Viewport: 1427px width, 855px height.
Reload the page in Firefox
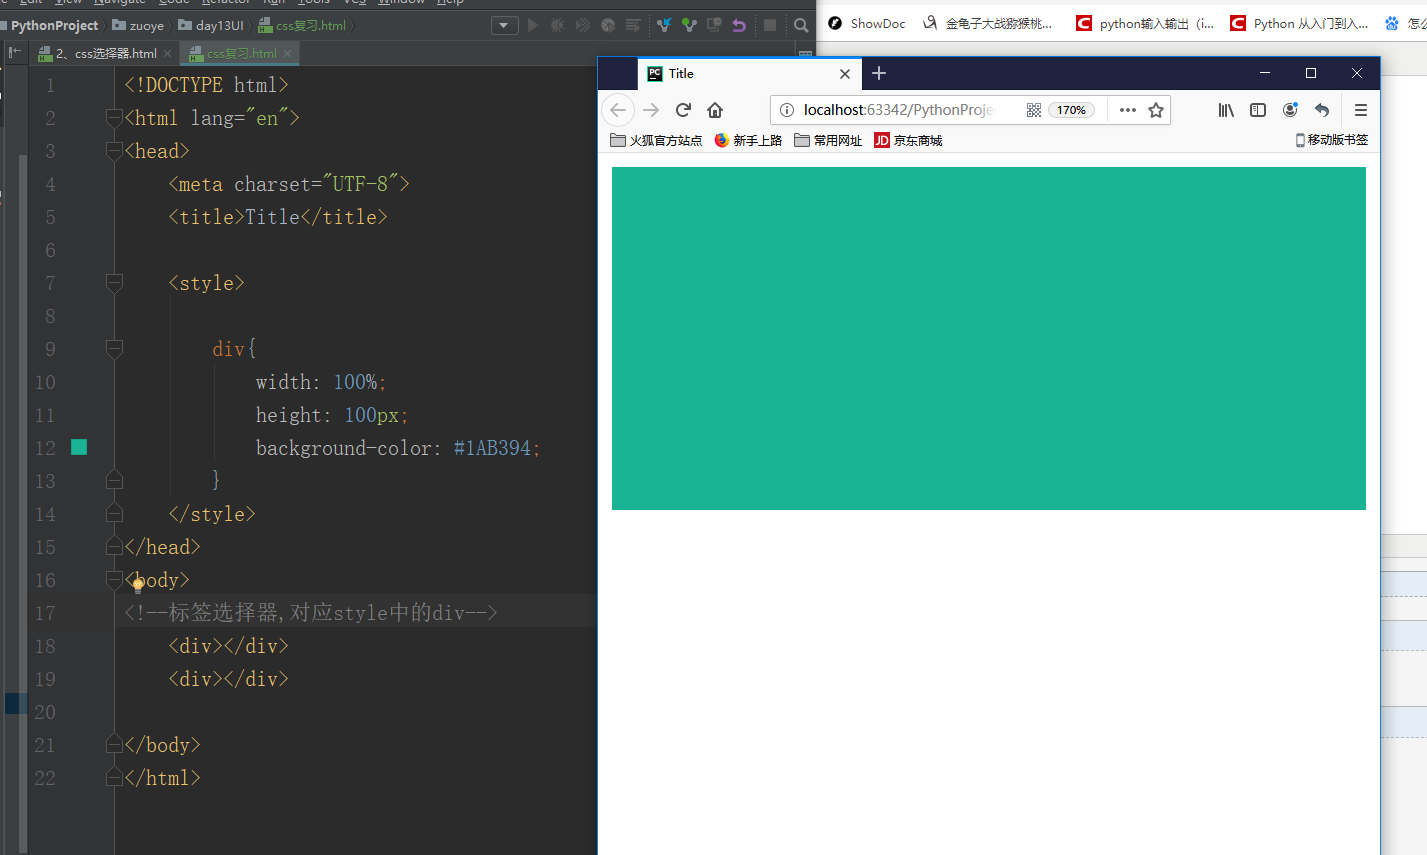coord(683,110)
